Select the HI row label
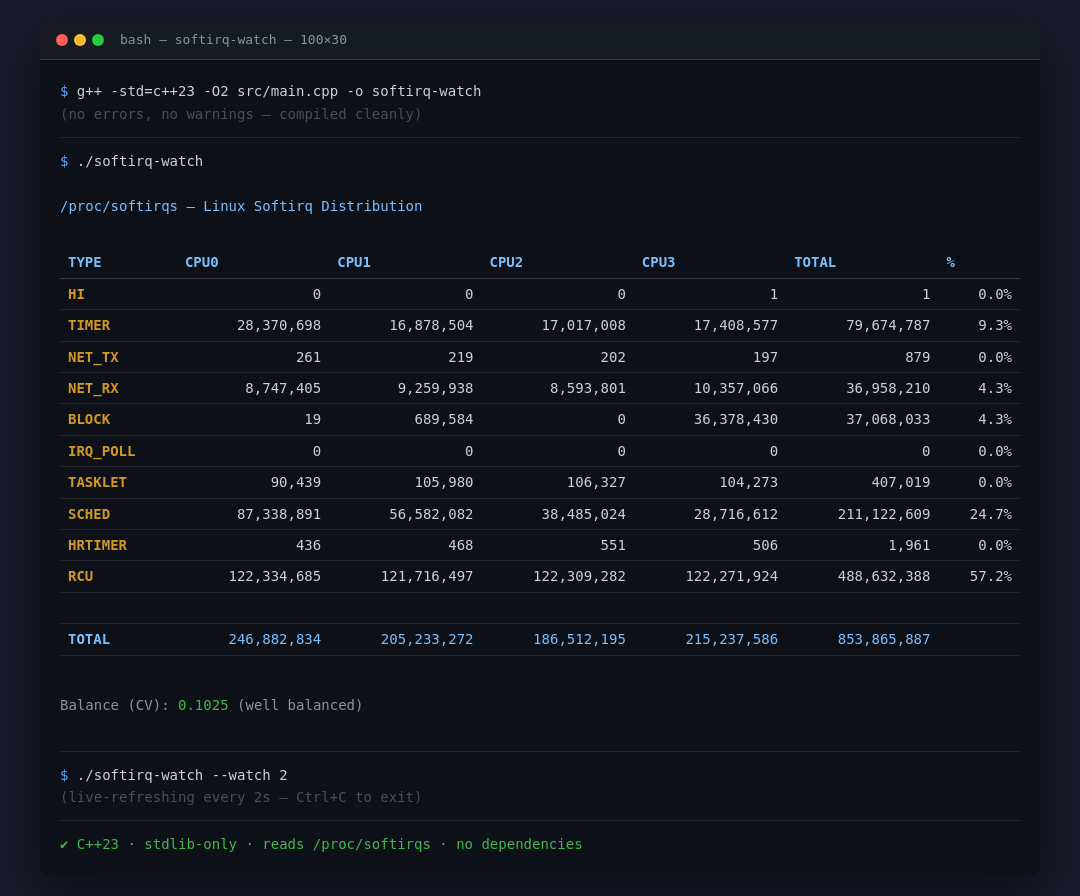Image resolution: width=1080 pixels, height=896 pixels. [76, 294]
